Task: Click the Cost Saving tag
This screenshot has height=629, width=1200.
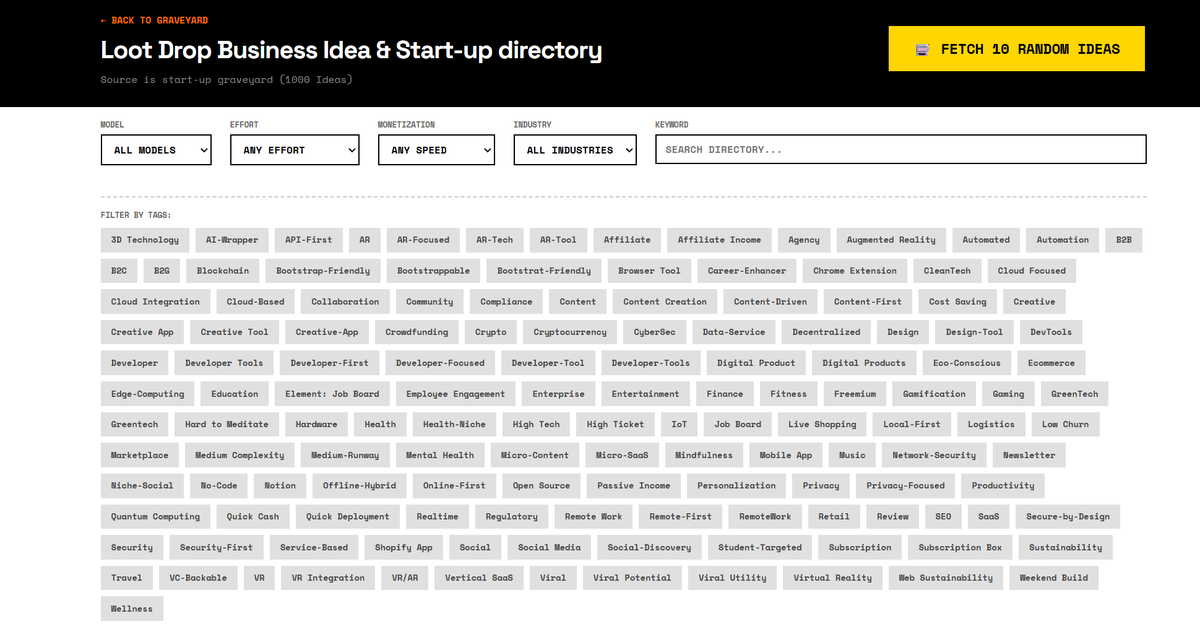Action: (957, 302)
